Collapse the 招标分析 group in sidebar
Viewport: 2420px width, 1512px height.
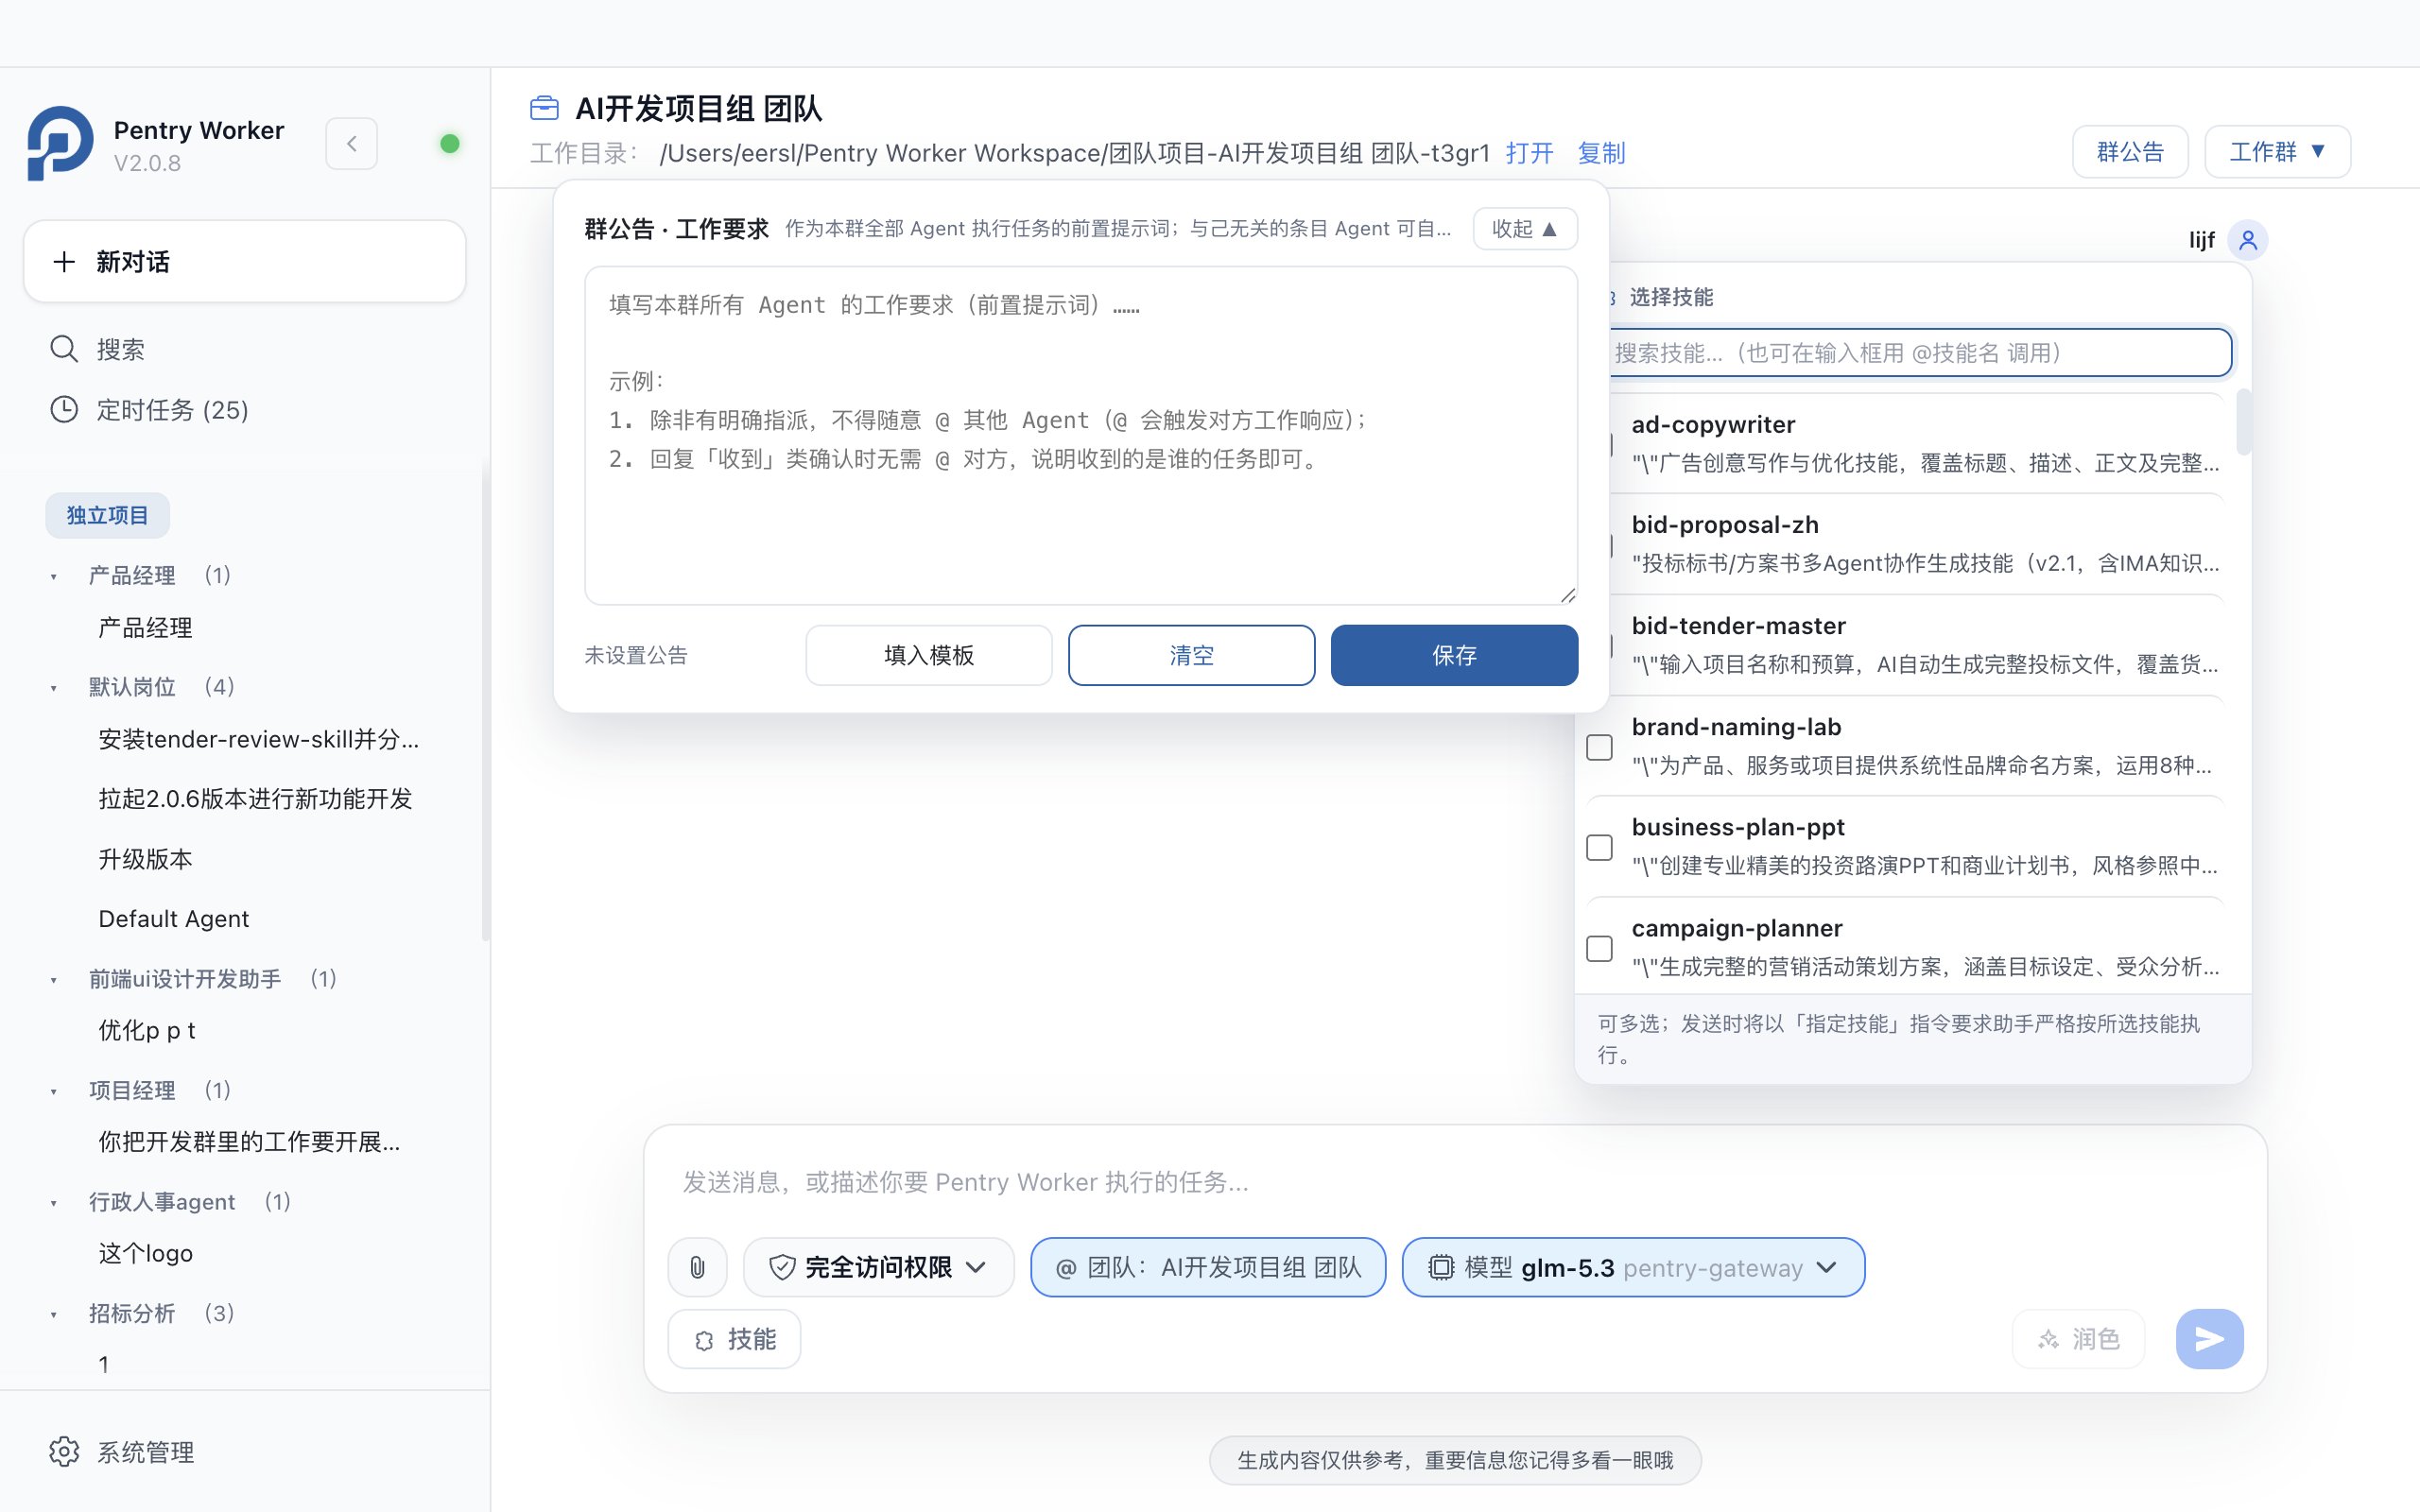(54, 1314)
